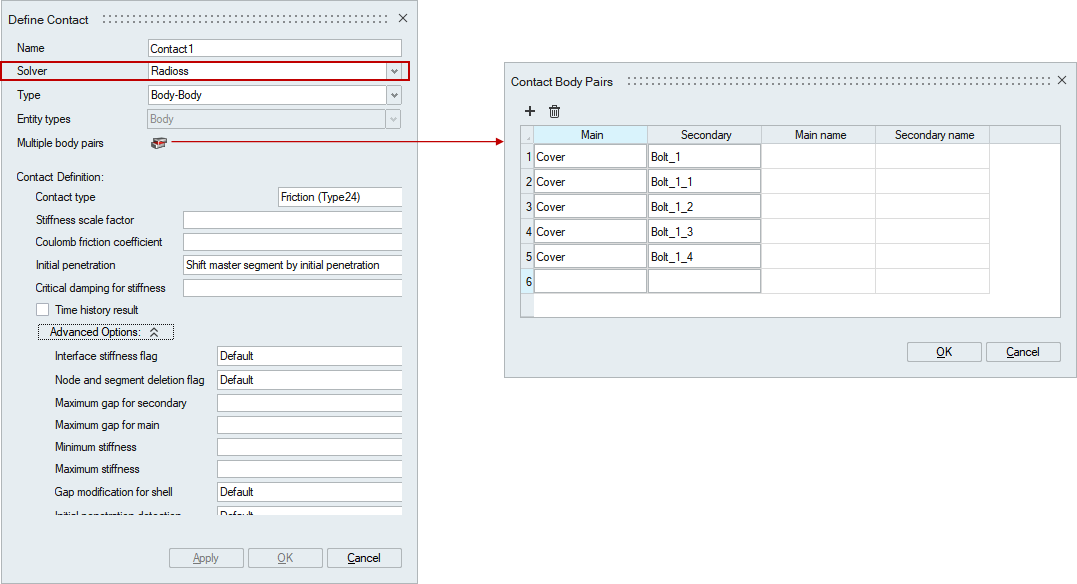Open the Interface stiffness flag Default field
The width and height of the screenshot is (1077, 584).
(x=309, y=356)
